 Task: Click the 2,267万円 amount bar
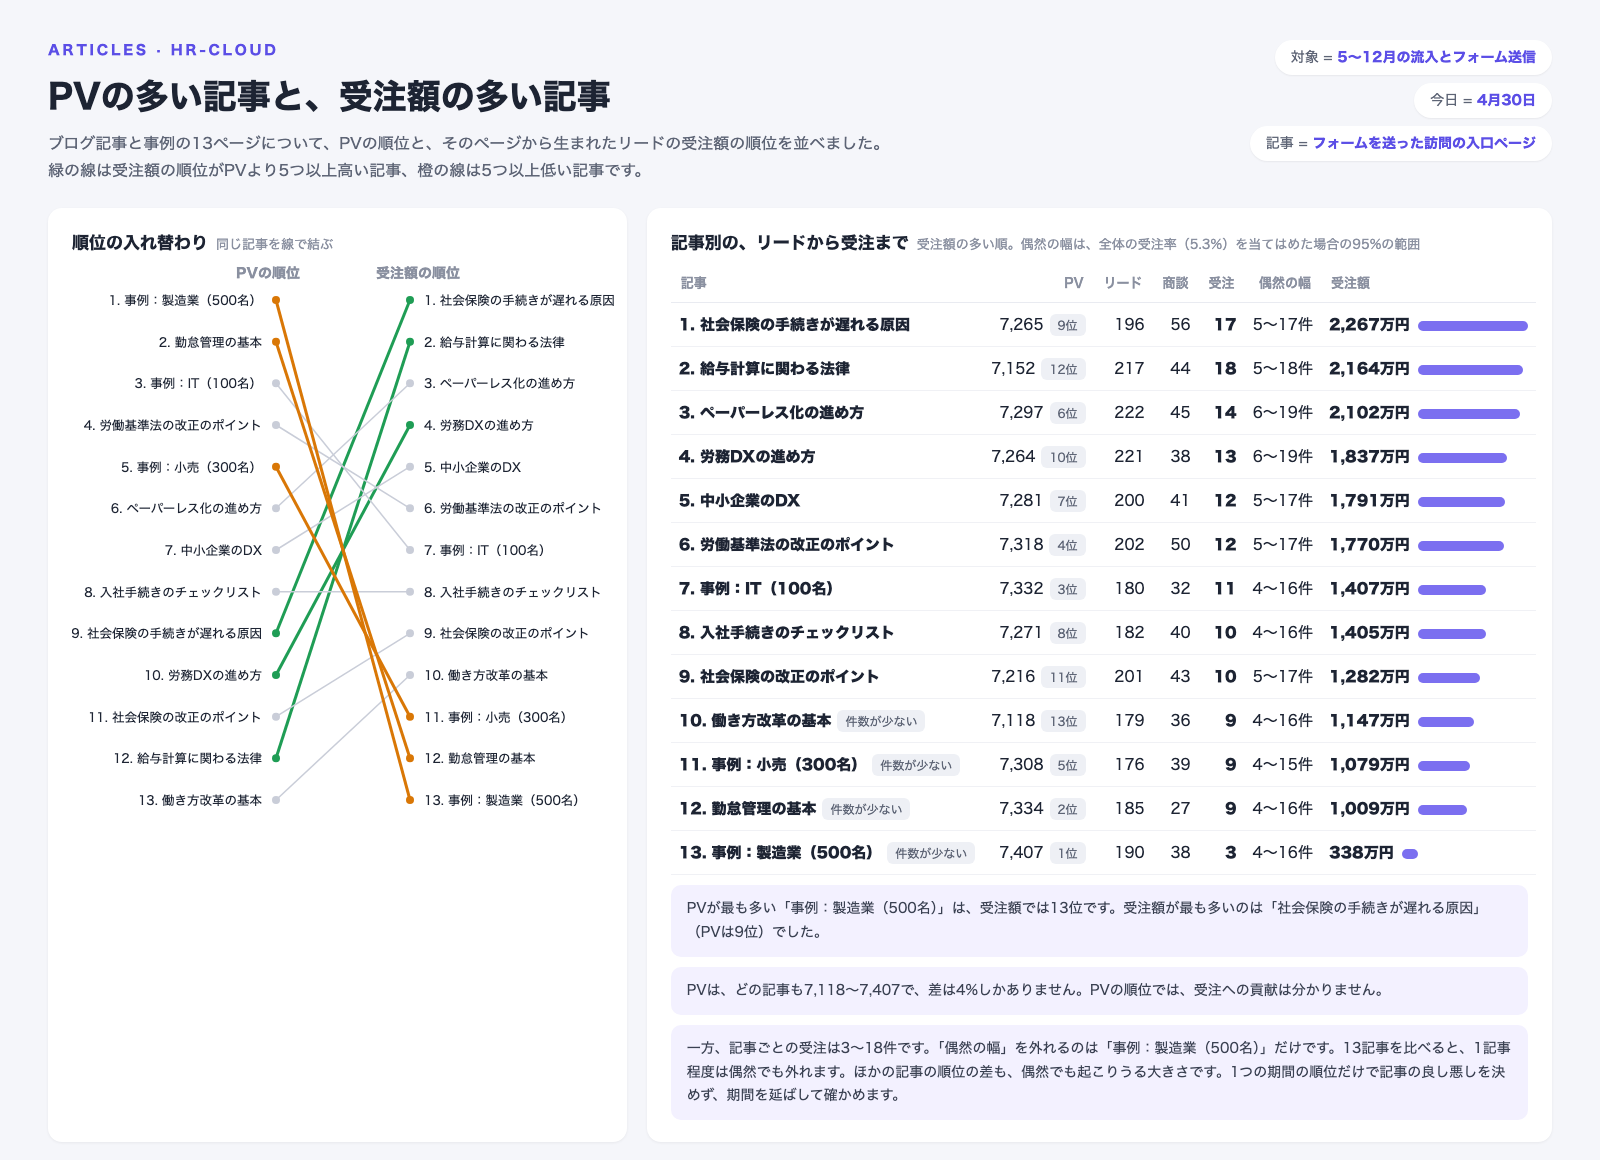(1472, 326)
